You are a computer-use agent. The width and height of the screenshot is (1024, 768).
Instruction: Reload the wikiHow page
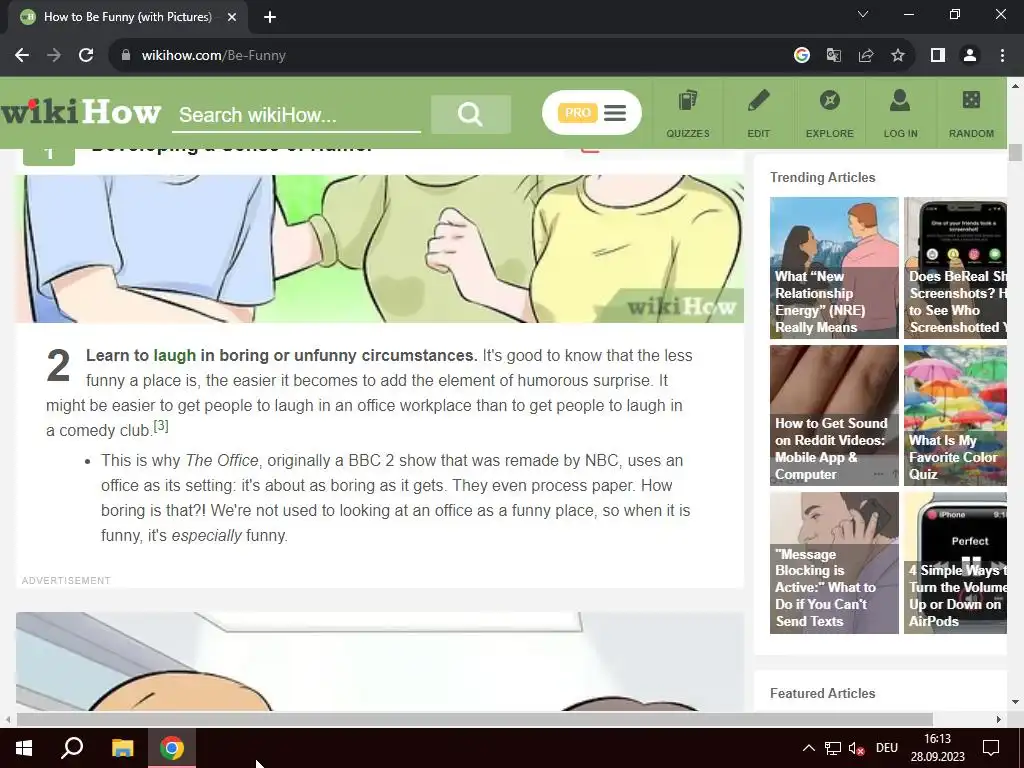coord(86,56)
